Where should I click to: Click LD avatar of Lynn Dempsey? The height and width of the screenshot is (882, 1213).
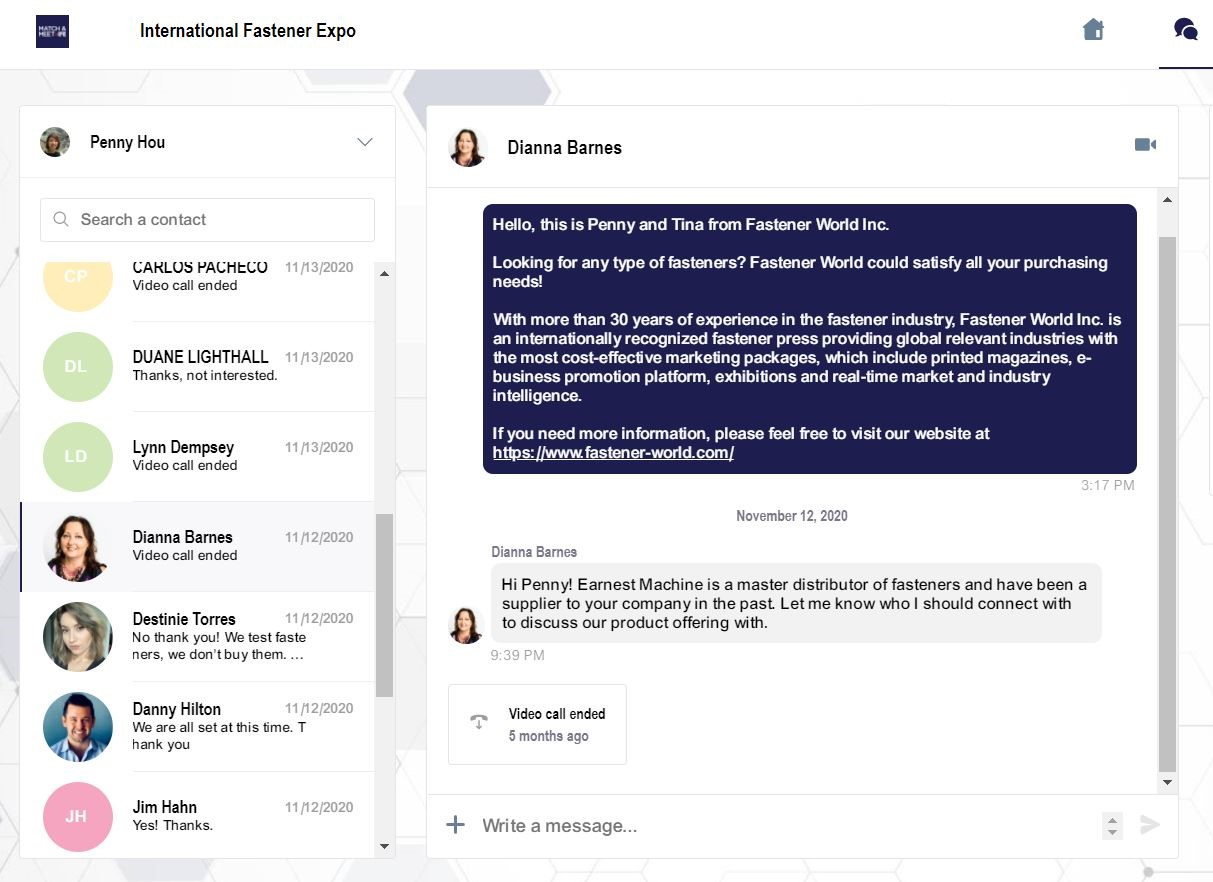click(77, 456)
